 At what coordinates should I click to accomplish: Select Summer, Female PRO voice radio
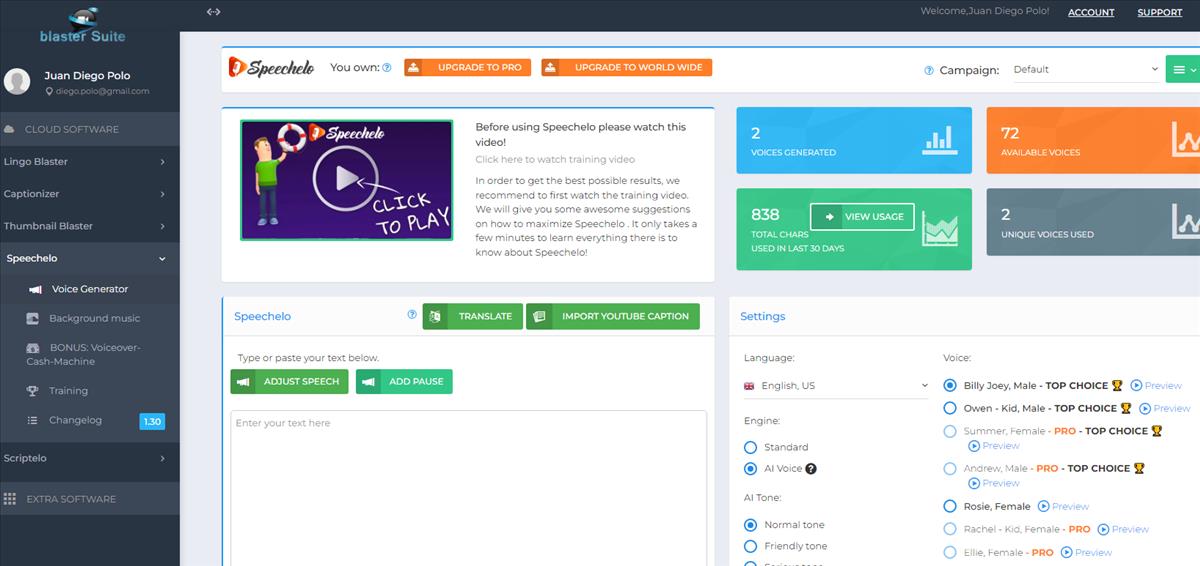click(950, 431)
